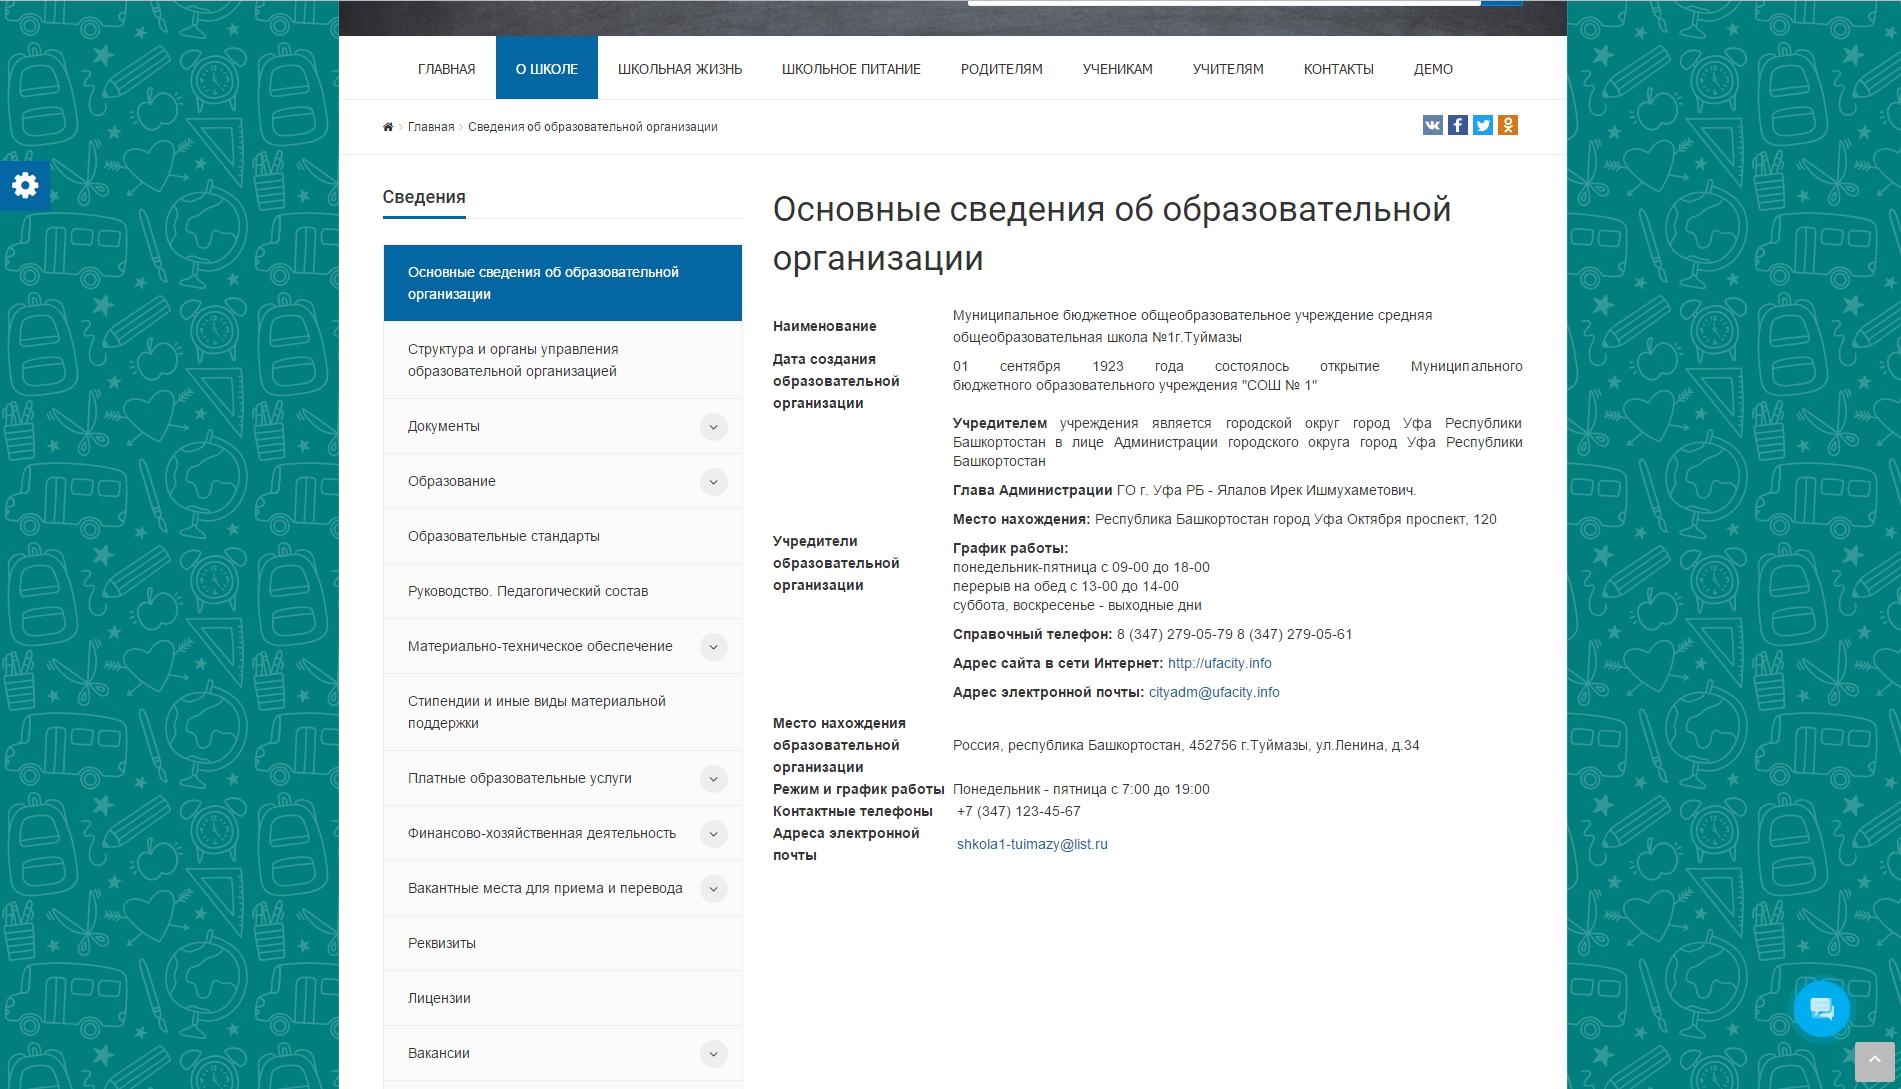The height and width of the screenshot is (1089, 1901).
Task: Expand Платные образовательные услуги chevron
Action: [713, 779]
